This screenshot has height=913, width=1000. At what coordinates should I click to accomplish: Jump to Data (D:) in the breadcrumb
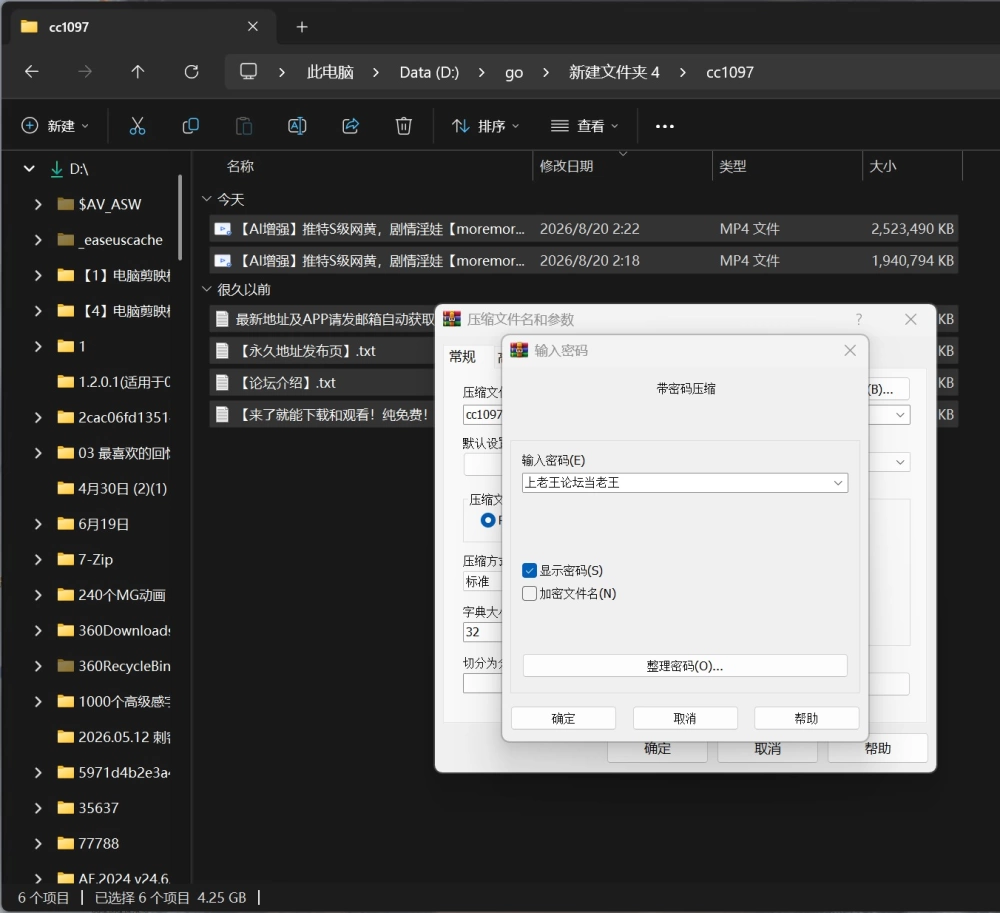point(429,72)
